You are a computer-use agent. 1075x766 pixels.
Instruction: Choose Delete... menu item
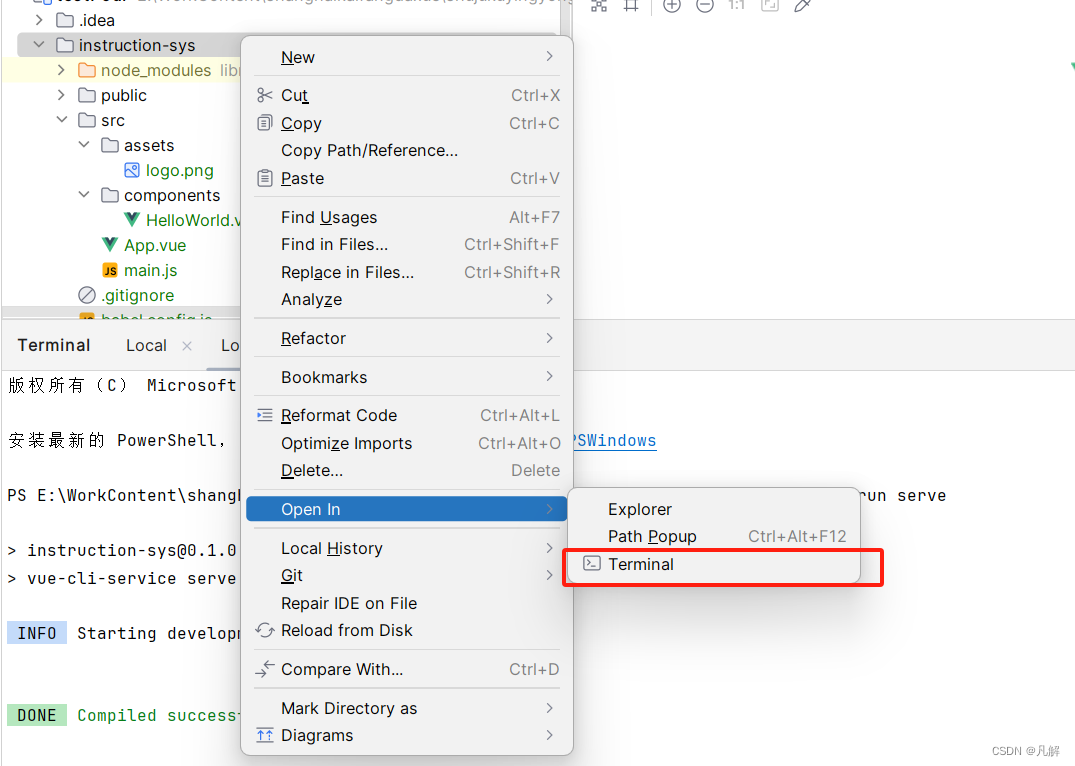pyautogui.click(x=407, y=470)
